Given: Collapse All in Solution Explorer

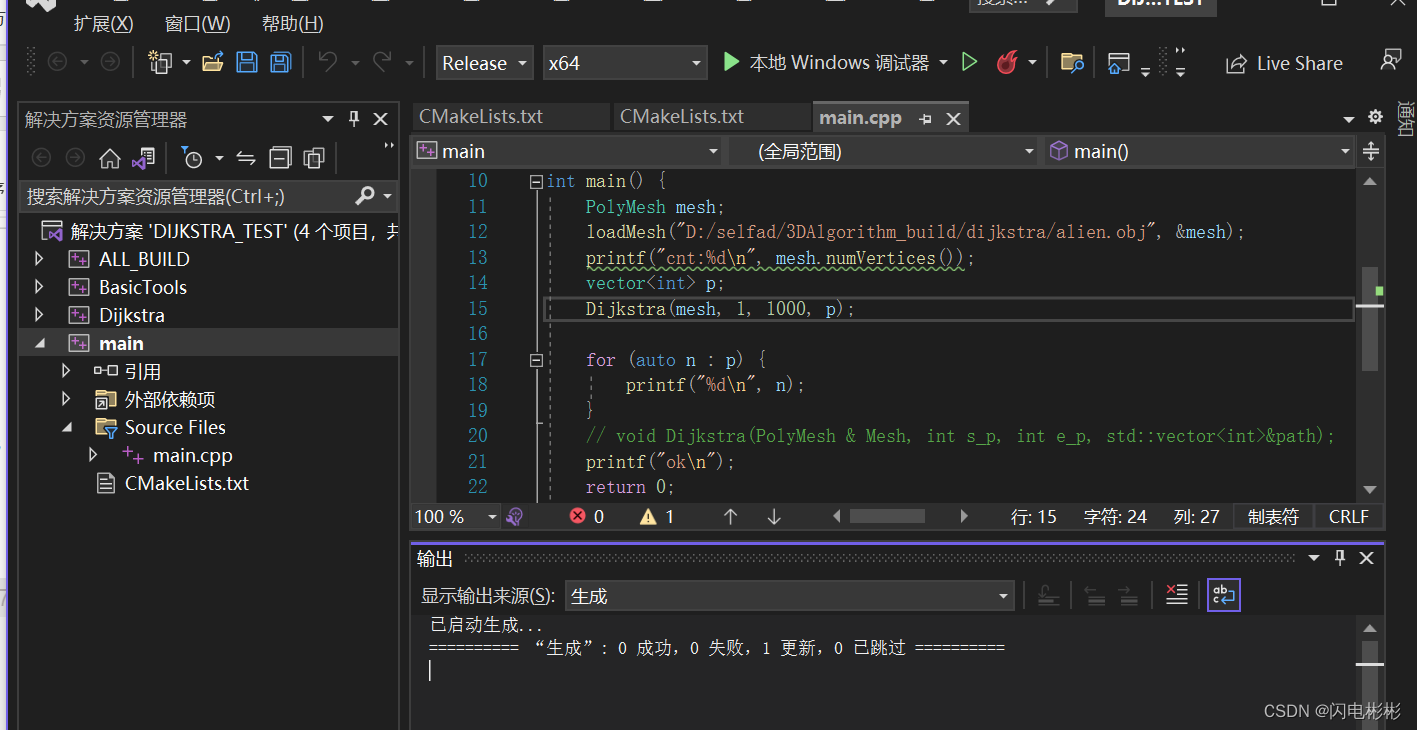Looking at the screenshot, I should (x=281, y=158).
